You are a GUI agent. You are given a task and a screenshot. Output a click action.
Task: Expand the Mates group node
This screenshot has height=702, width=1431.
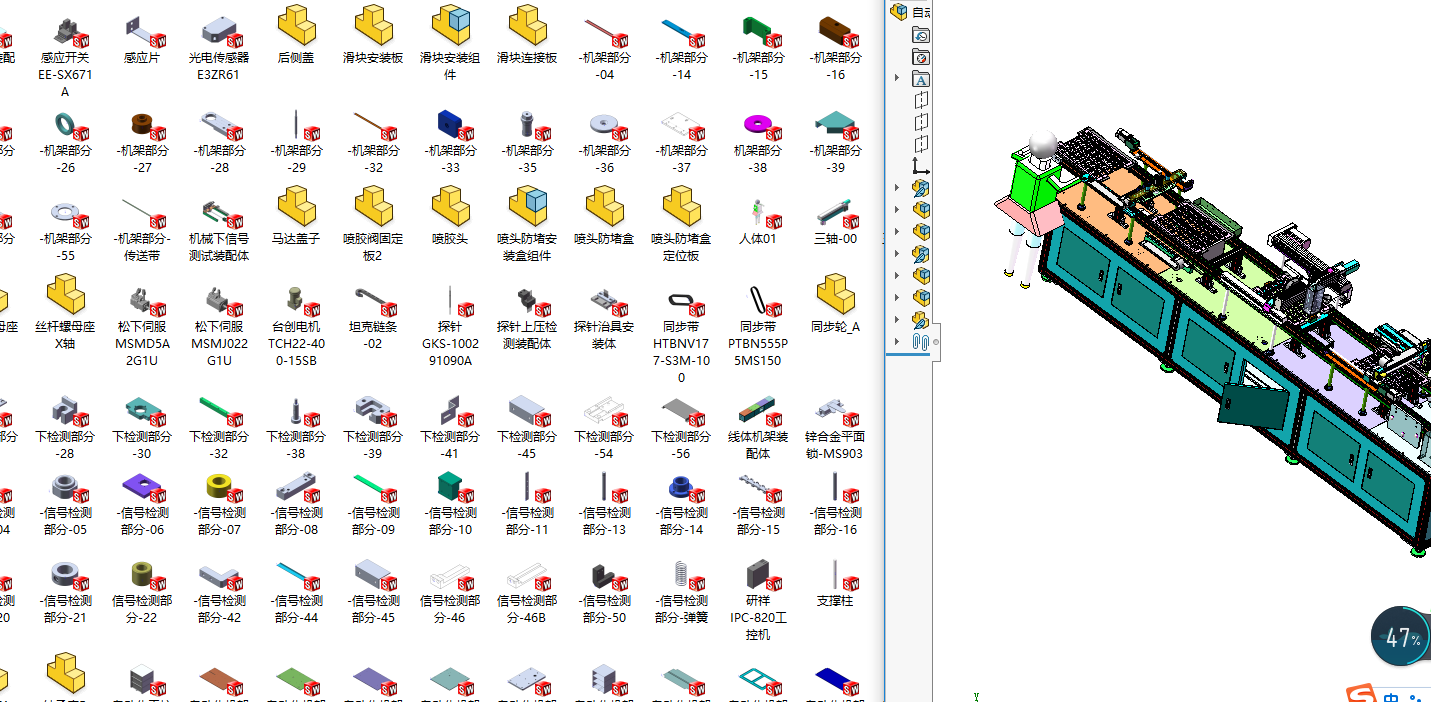click(x=897, y=341)
